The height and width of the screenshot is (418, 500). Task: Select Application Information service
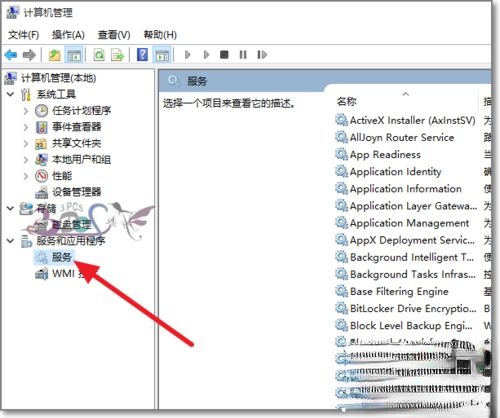click(406, 189)
